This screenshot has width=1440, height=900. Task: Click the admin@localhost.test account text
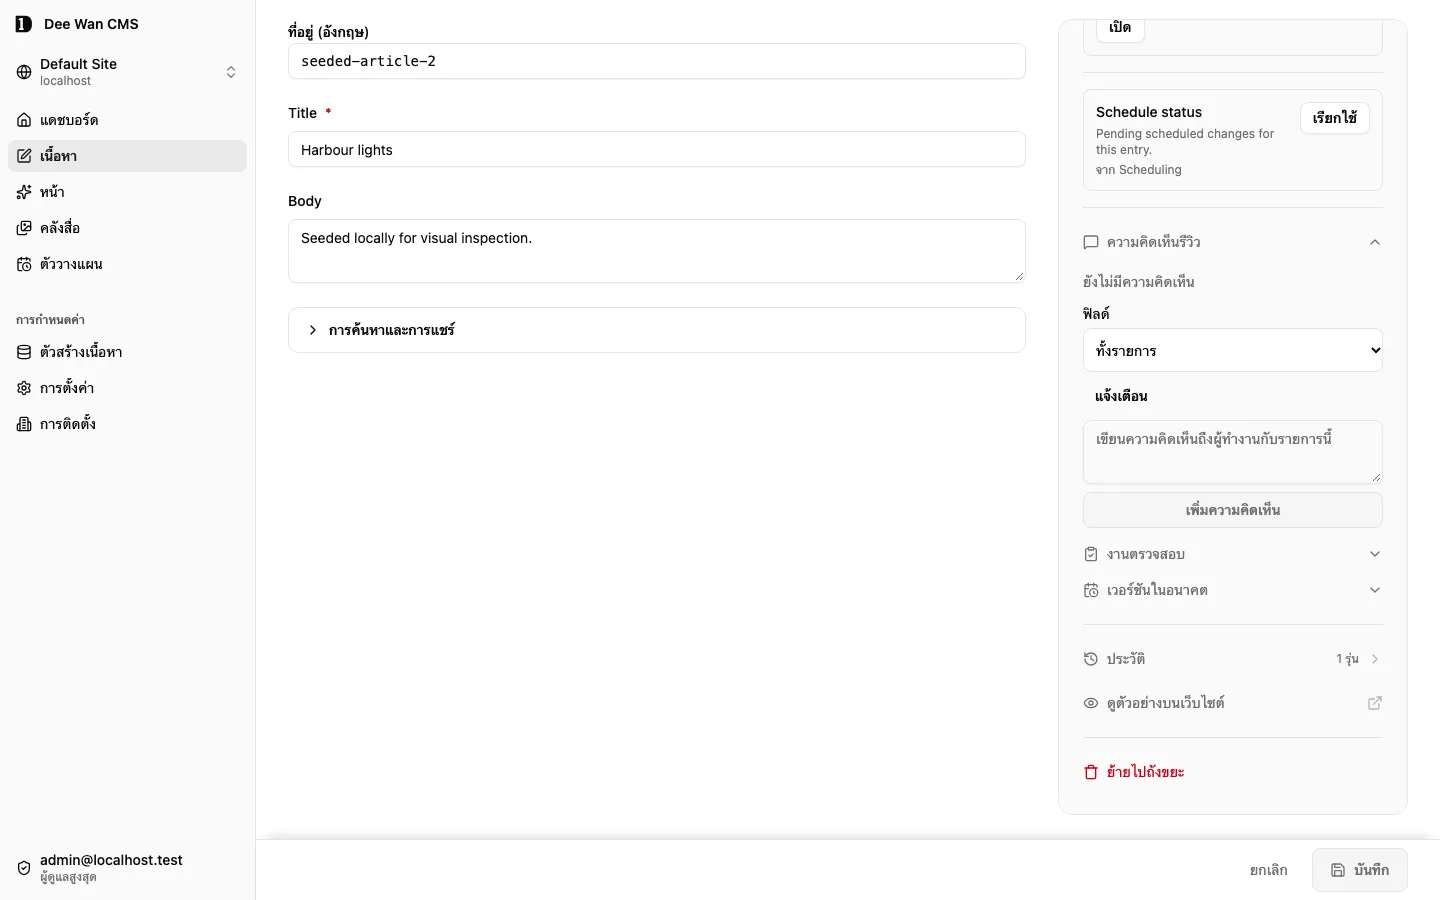pyautogui.click(x=111, y=860)
